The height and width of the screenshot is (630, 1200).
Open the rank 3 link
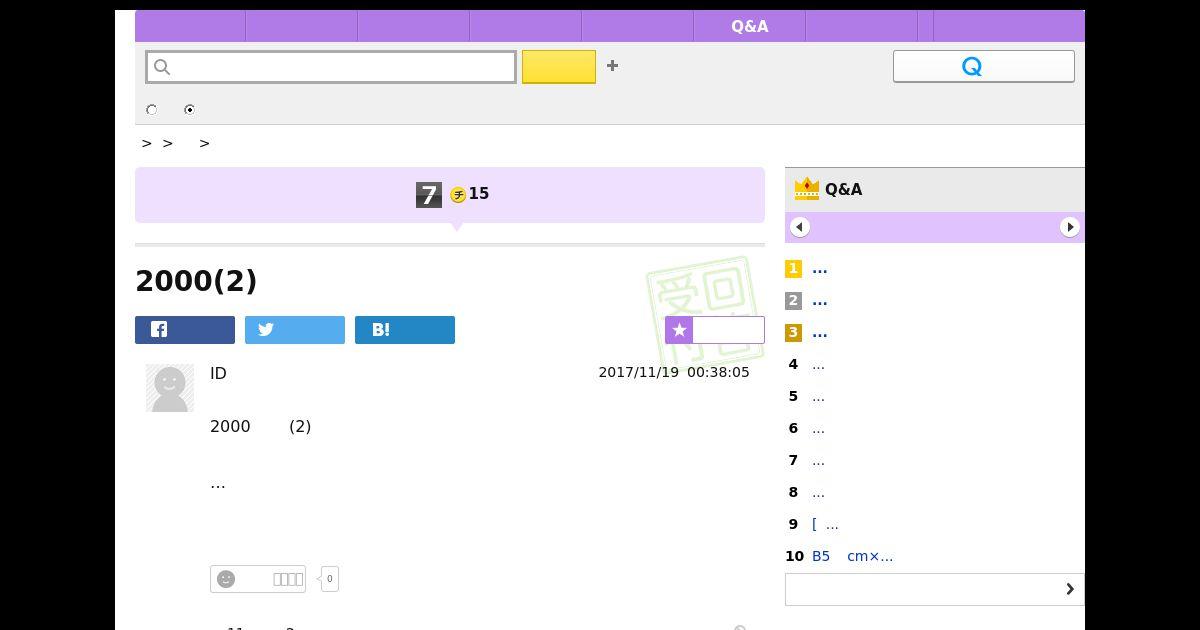point(820,333)
